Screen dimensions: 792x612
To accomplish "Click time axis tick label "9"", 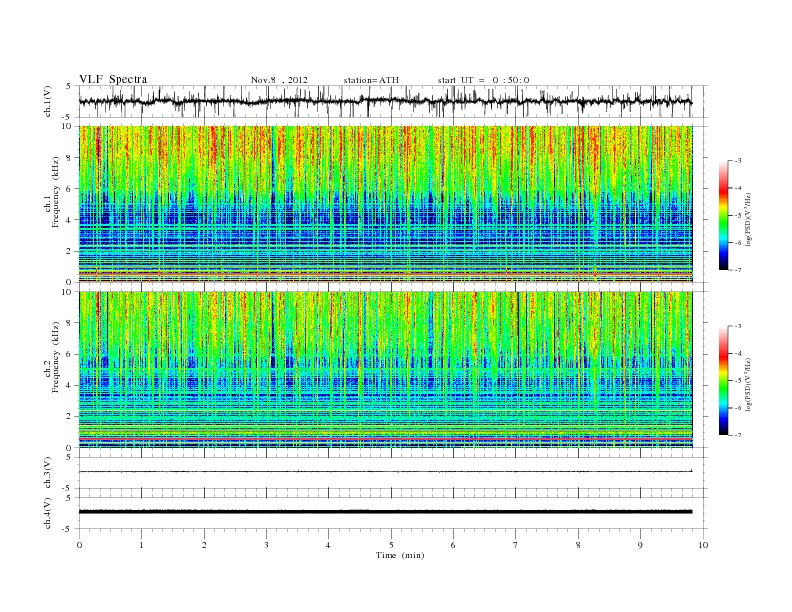I will 640,545.
